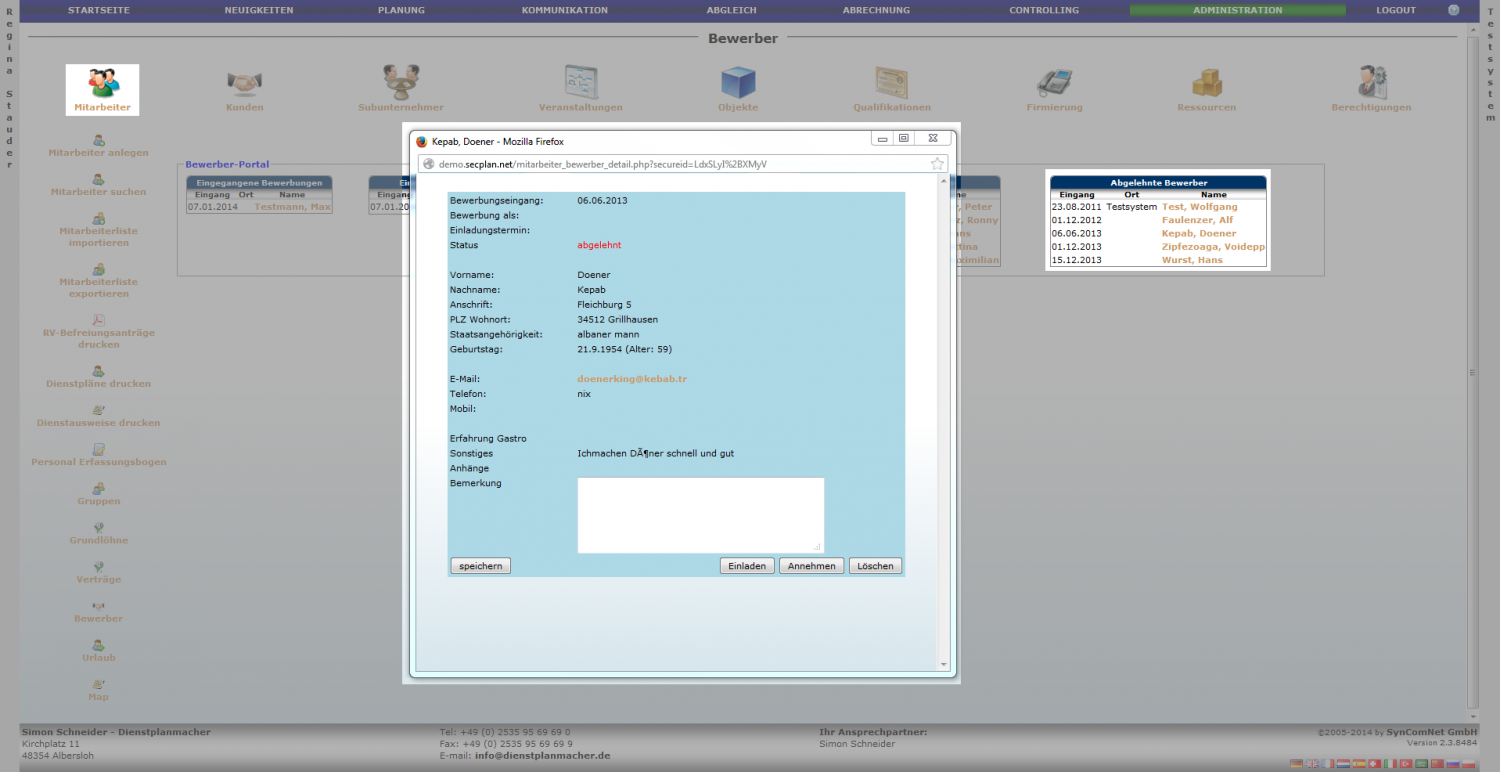This screenshot has width=1500, height=772.
Task: Open the Qualifikationen certificate icon
Action: coord(892,83)
